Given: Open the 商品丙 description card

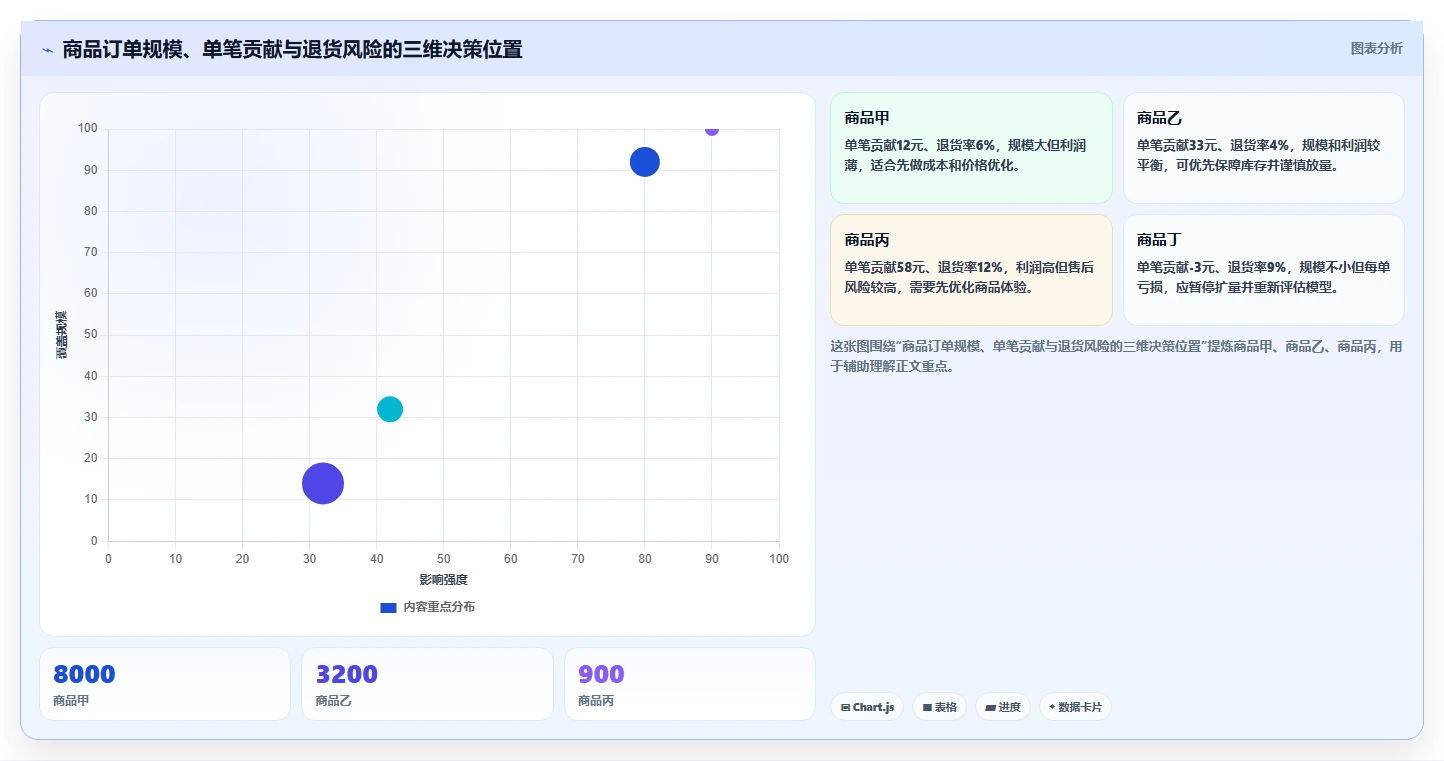Looking at the screenshot, I should (971, 270).
